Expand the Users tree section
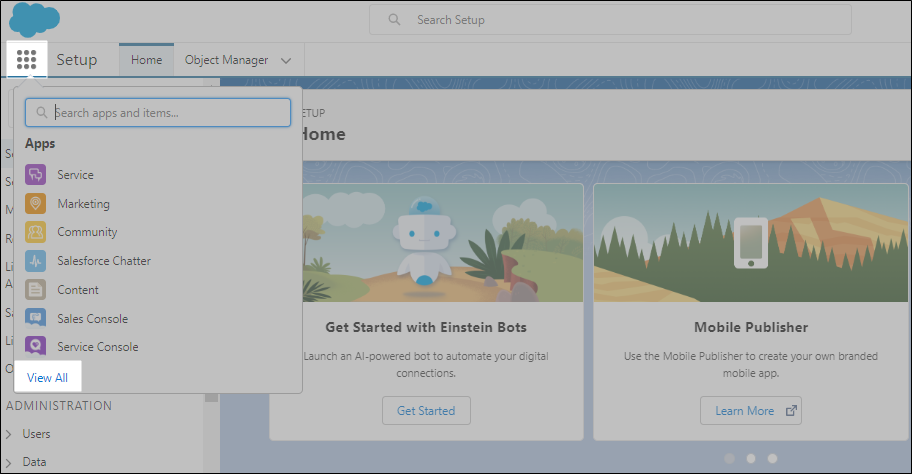912x474 pixels. (x=9, y=434)
